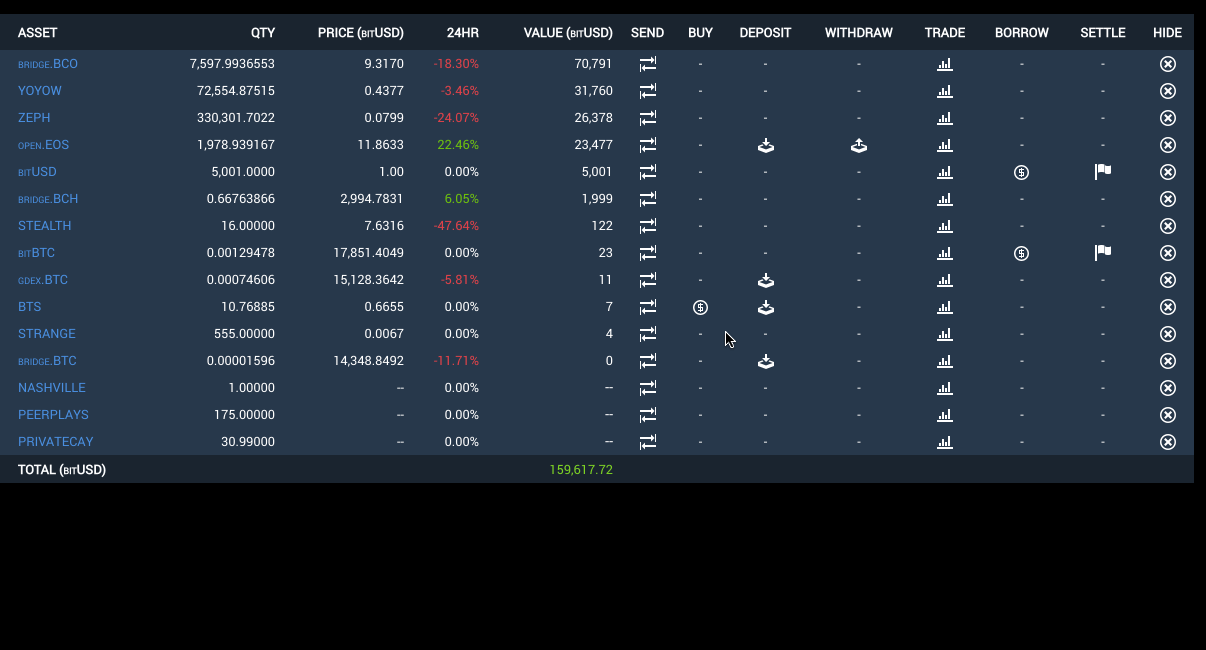Click the 175.00000 quantity cell
The width and height of the screenshot is (1206, 650).
click(x=244, y=415)
